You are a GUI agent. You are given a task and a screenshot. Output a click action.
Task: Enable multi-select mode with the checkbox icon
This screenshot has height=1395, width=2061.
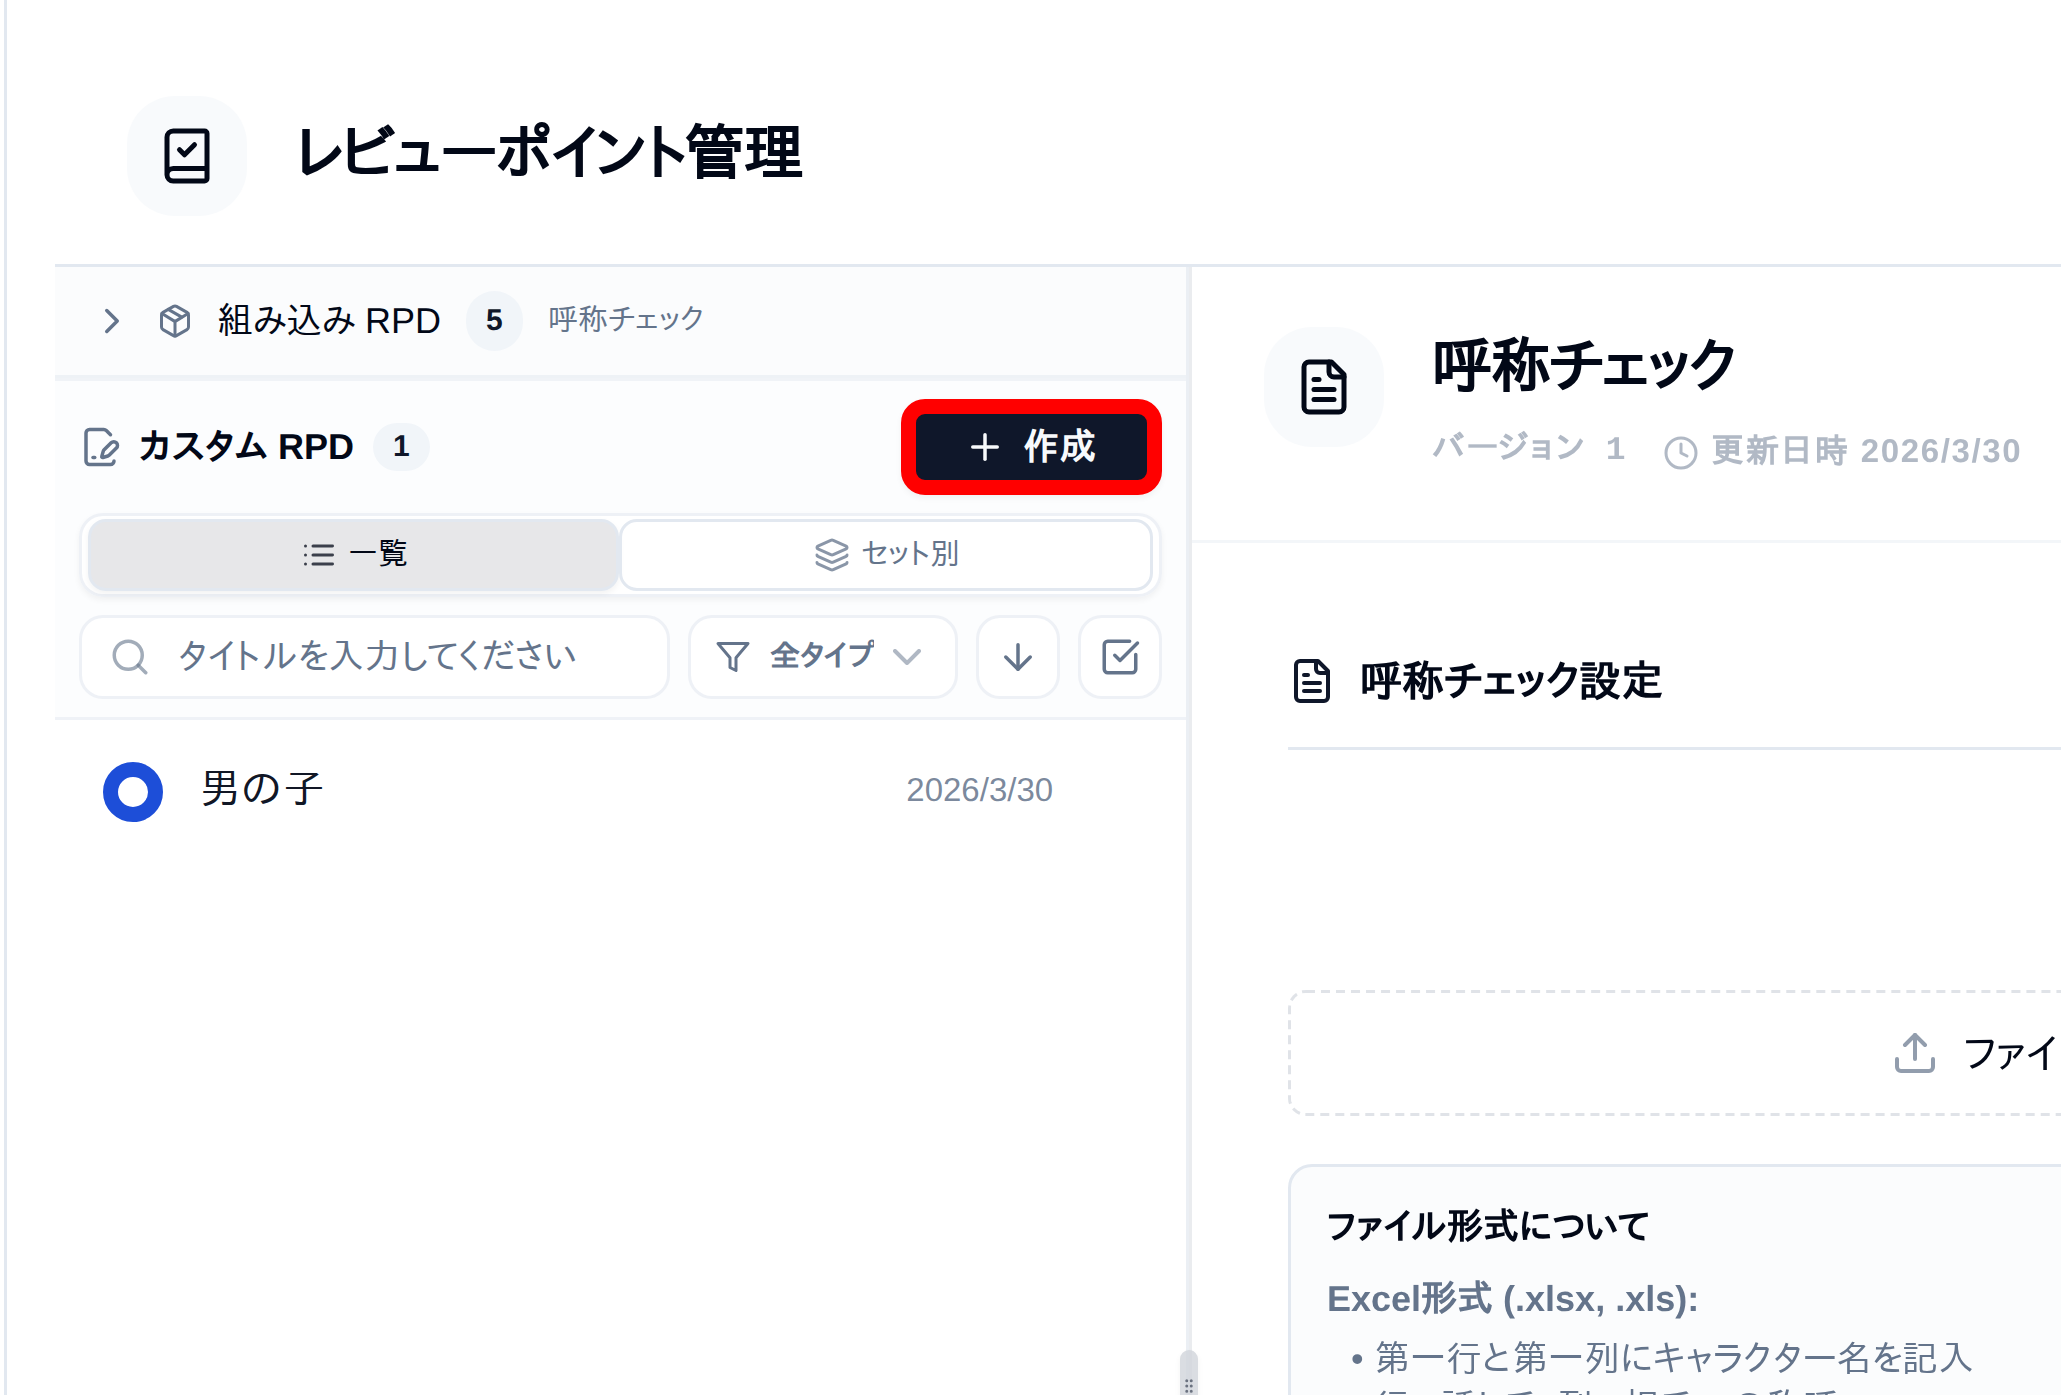click(1120, 657)
